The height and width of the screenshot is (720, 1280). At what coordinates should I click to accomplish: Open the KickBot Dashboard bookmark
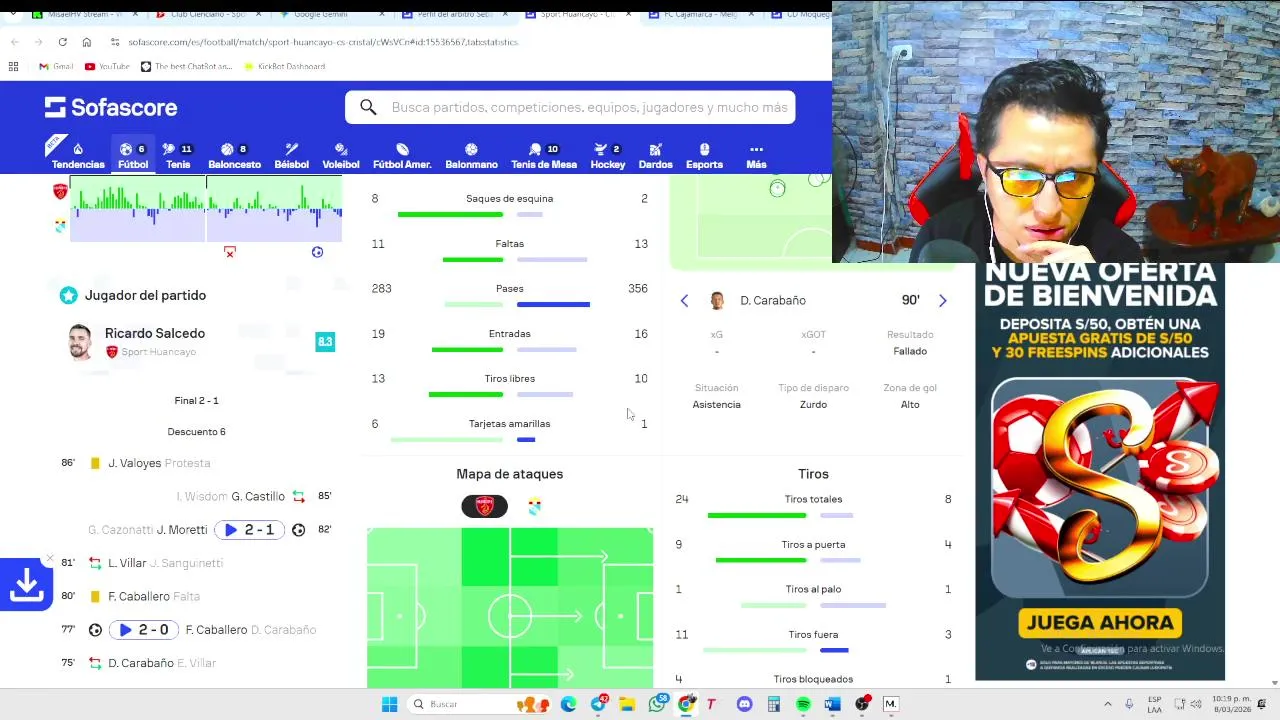(283, 66)
